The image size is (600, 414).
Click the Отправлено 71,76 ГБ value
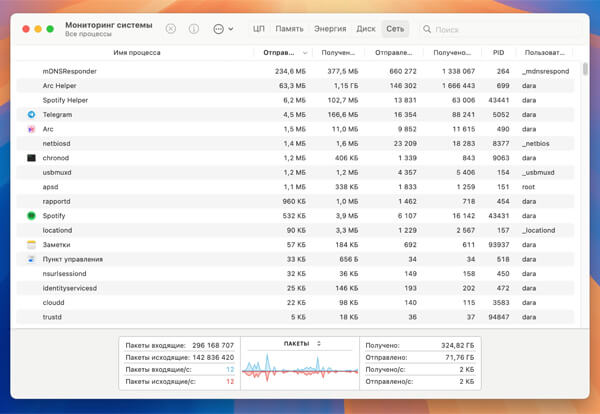(460, 357)
